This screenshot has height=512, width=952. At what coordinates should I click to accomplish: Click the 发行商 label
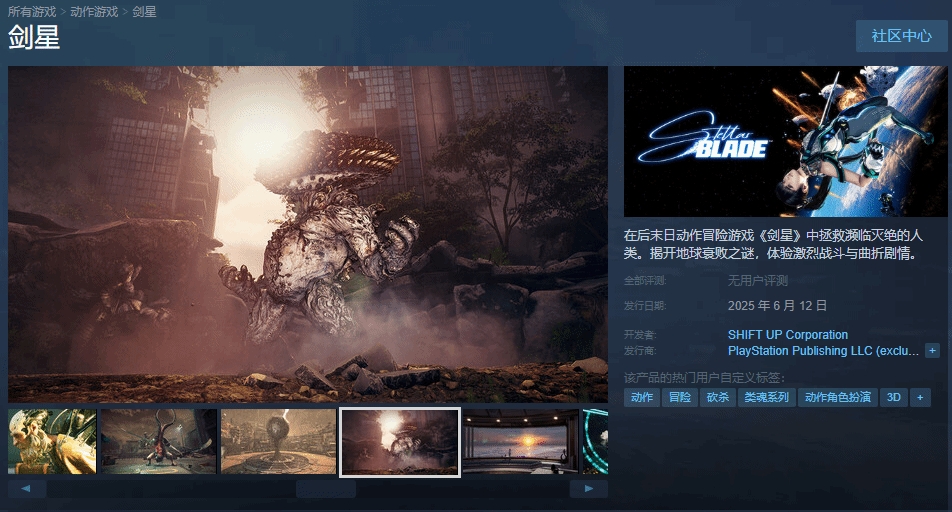click(x=640, y=350)
